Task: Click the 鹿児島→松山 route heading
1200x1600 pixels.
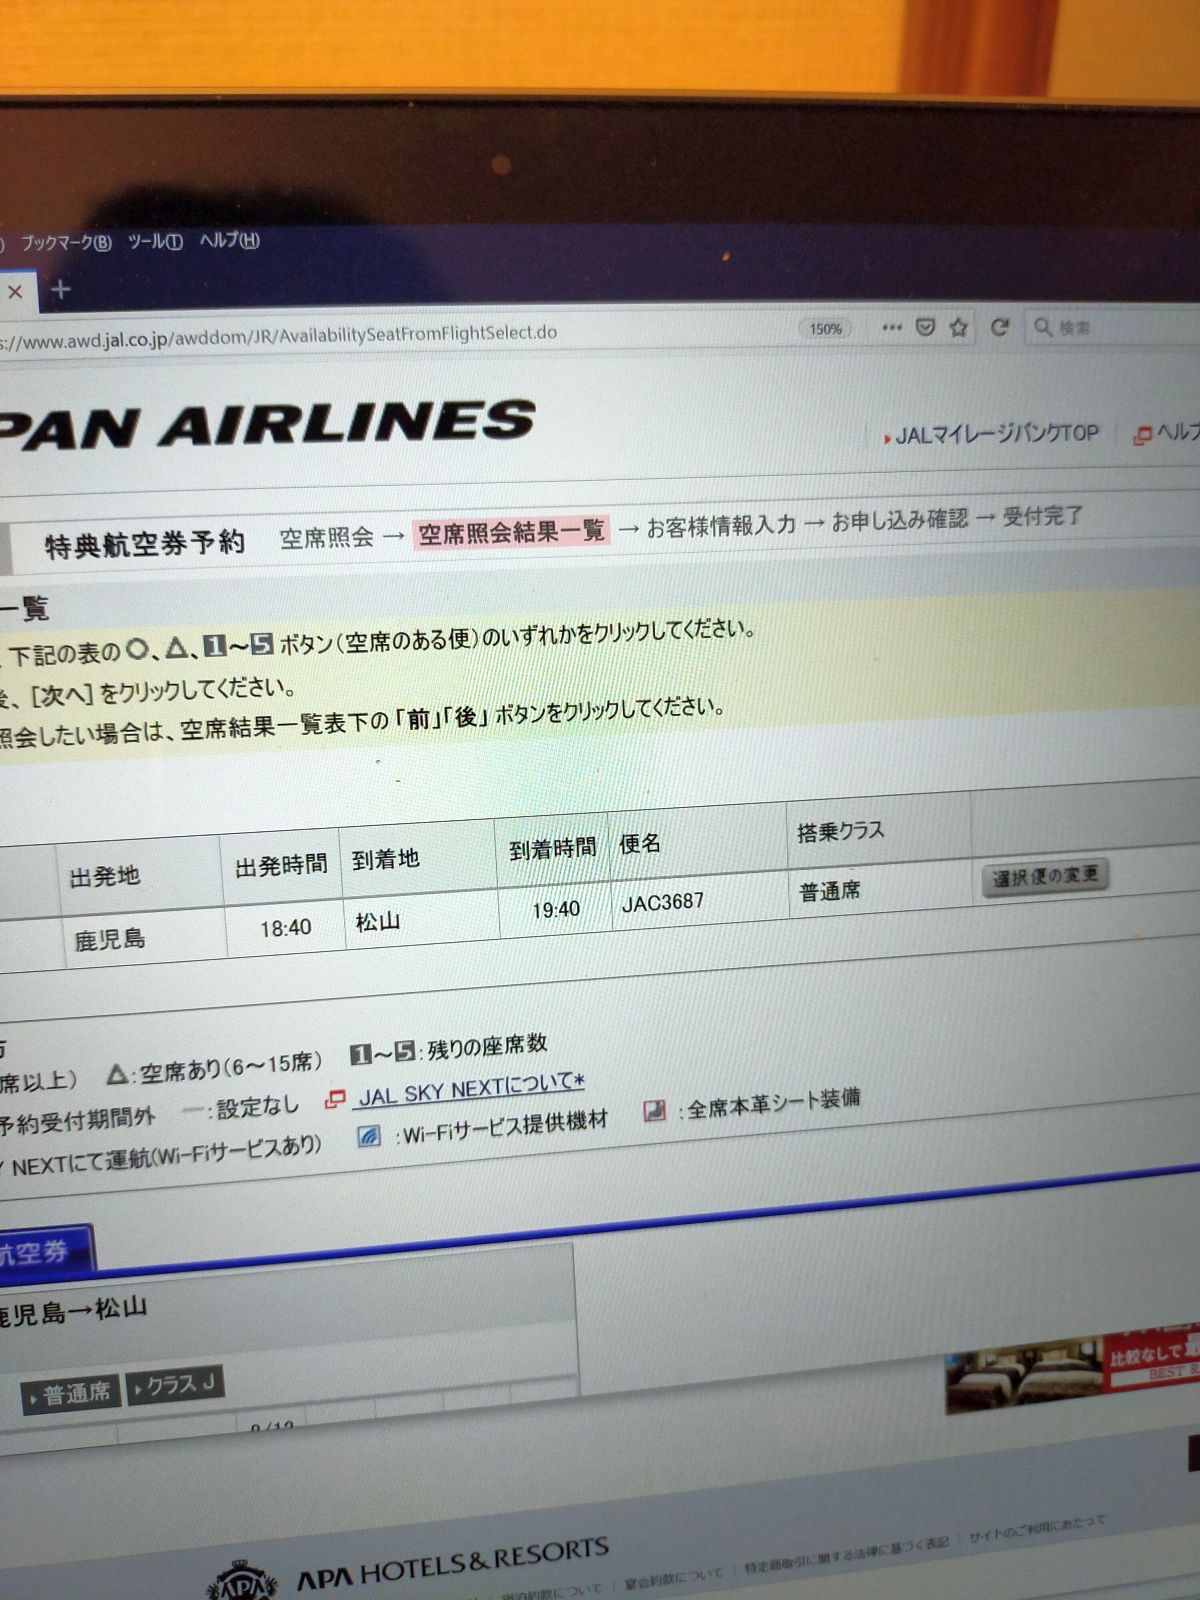Action: (74, 1312)
